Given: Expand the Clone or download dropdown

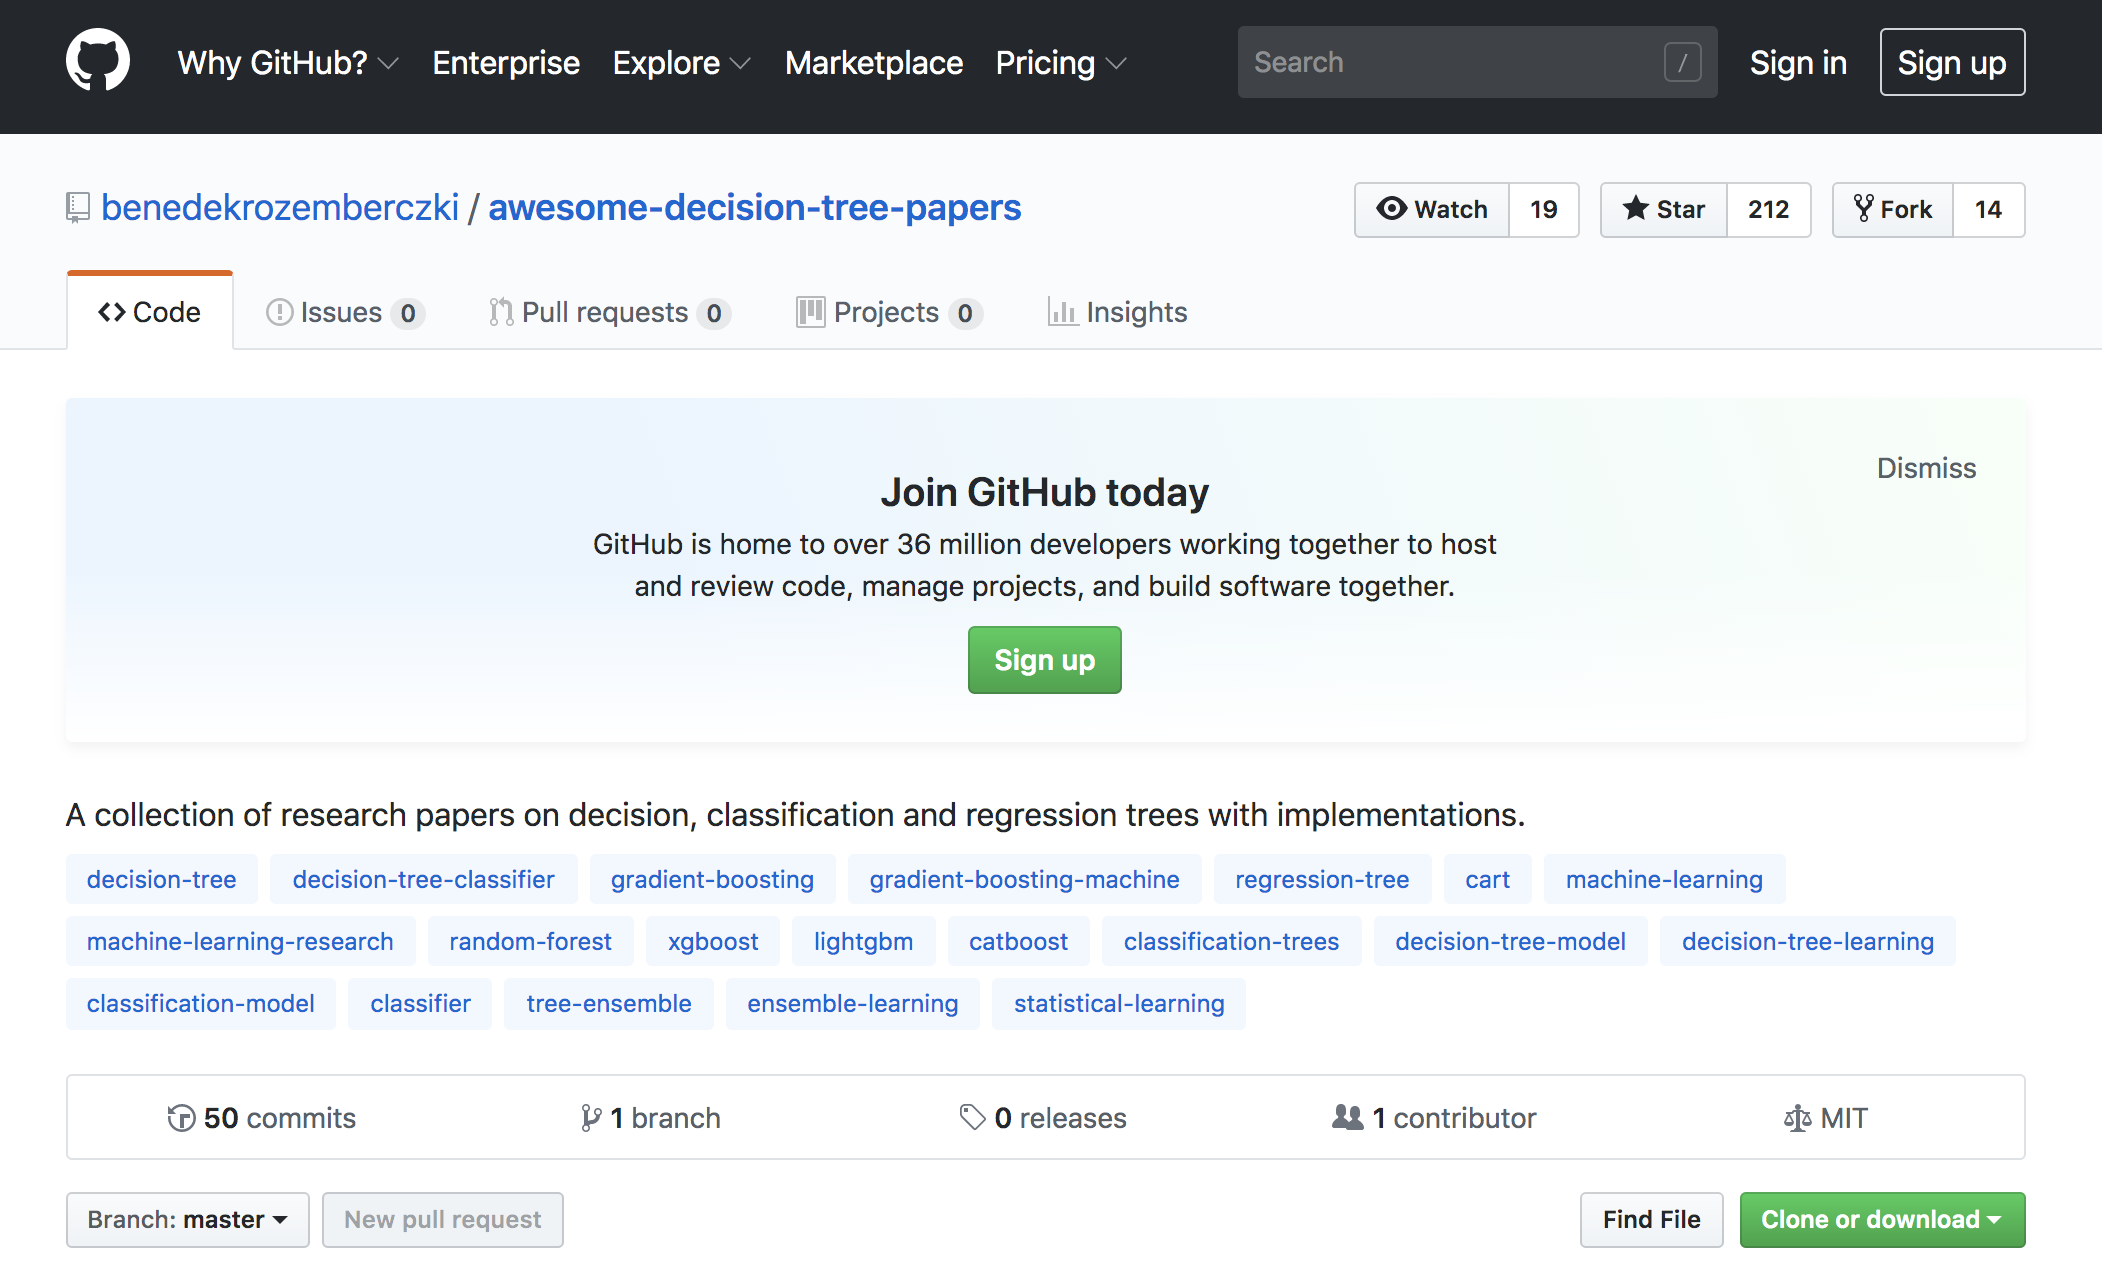Looking at the screenshot, I should tap(1881, 1219).
